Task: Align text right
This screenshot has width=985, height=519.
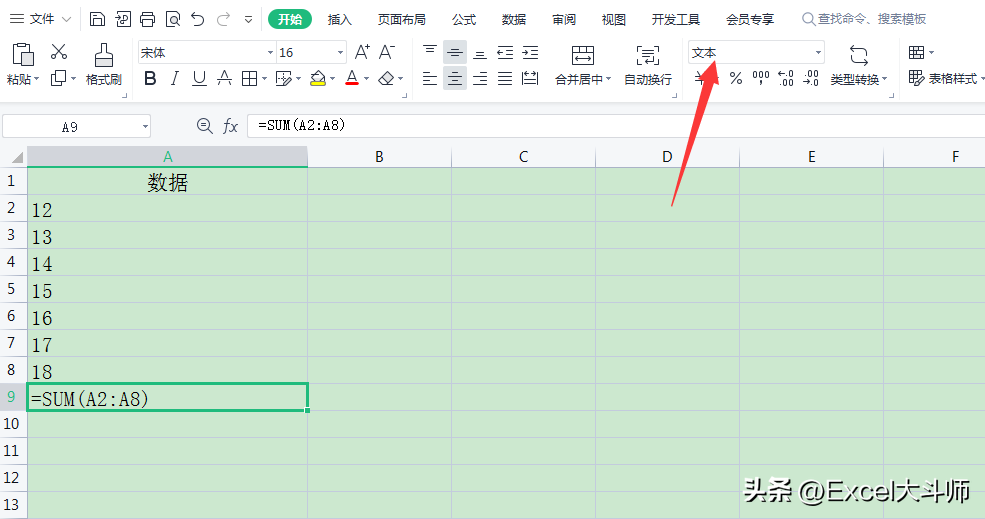Action: 480,79
